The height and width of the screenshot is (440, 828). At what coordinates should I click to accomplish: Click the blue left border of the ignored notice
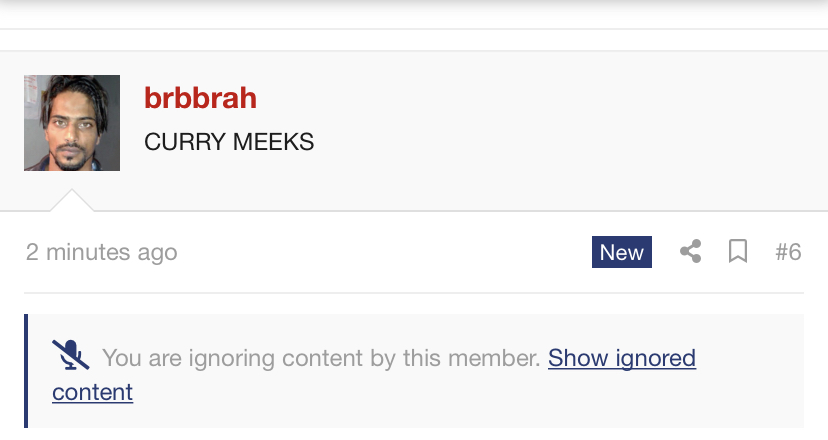click(26, 371)
